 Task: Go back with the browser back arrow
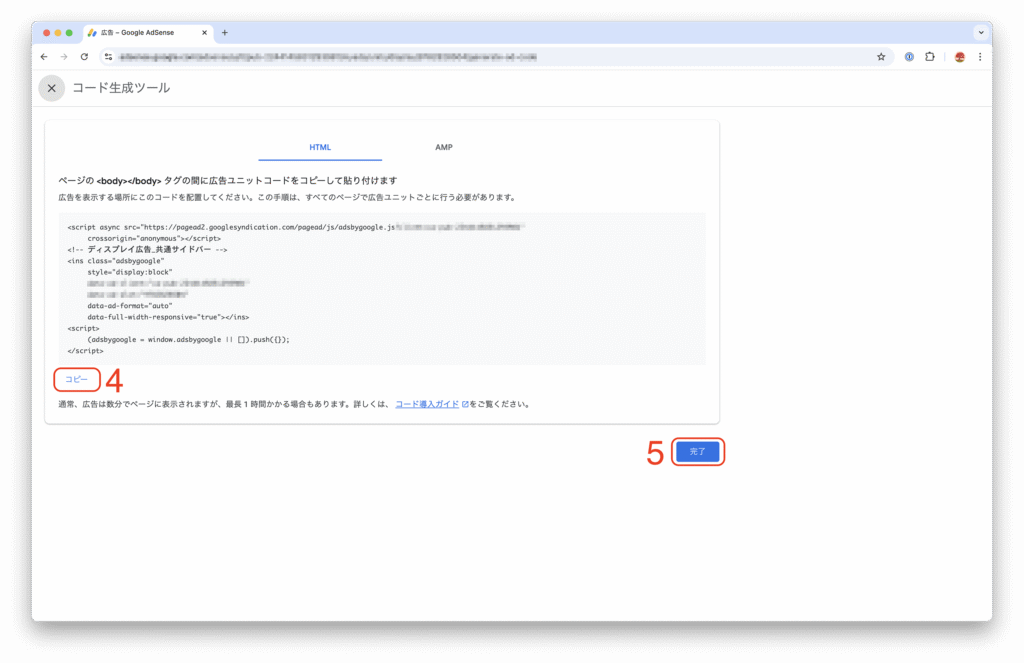[44, 57]
